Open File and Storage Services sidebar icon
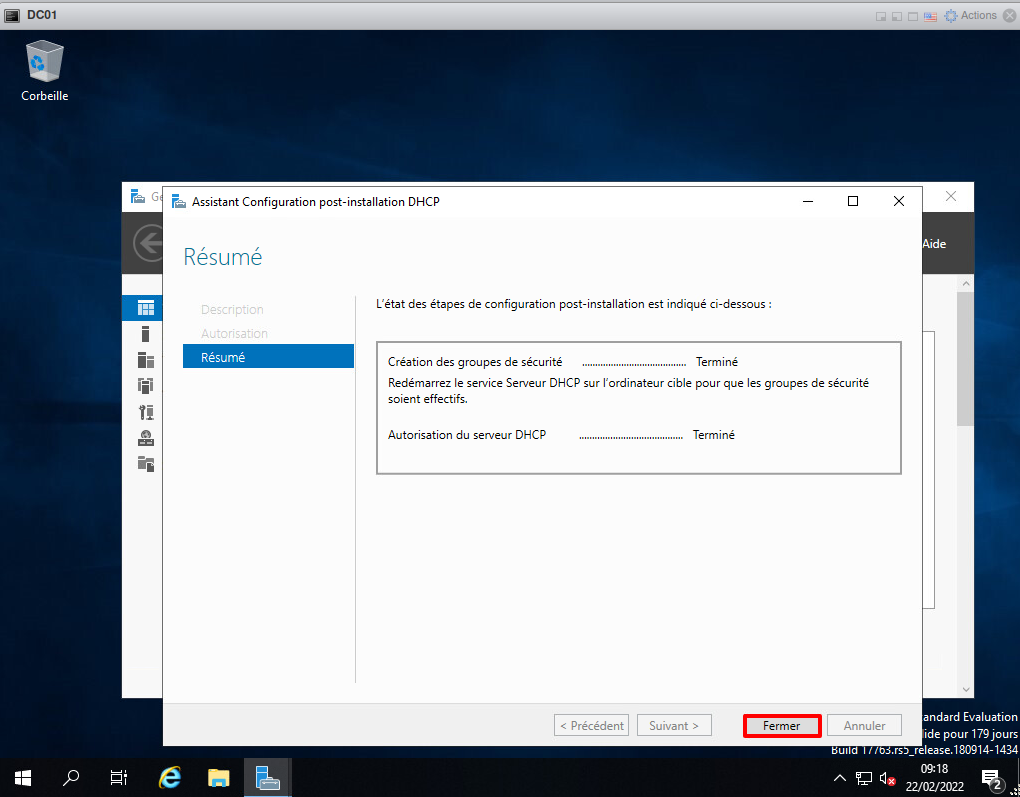The height and width of the screenshot is (797, 1020). tap(146, 464)
